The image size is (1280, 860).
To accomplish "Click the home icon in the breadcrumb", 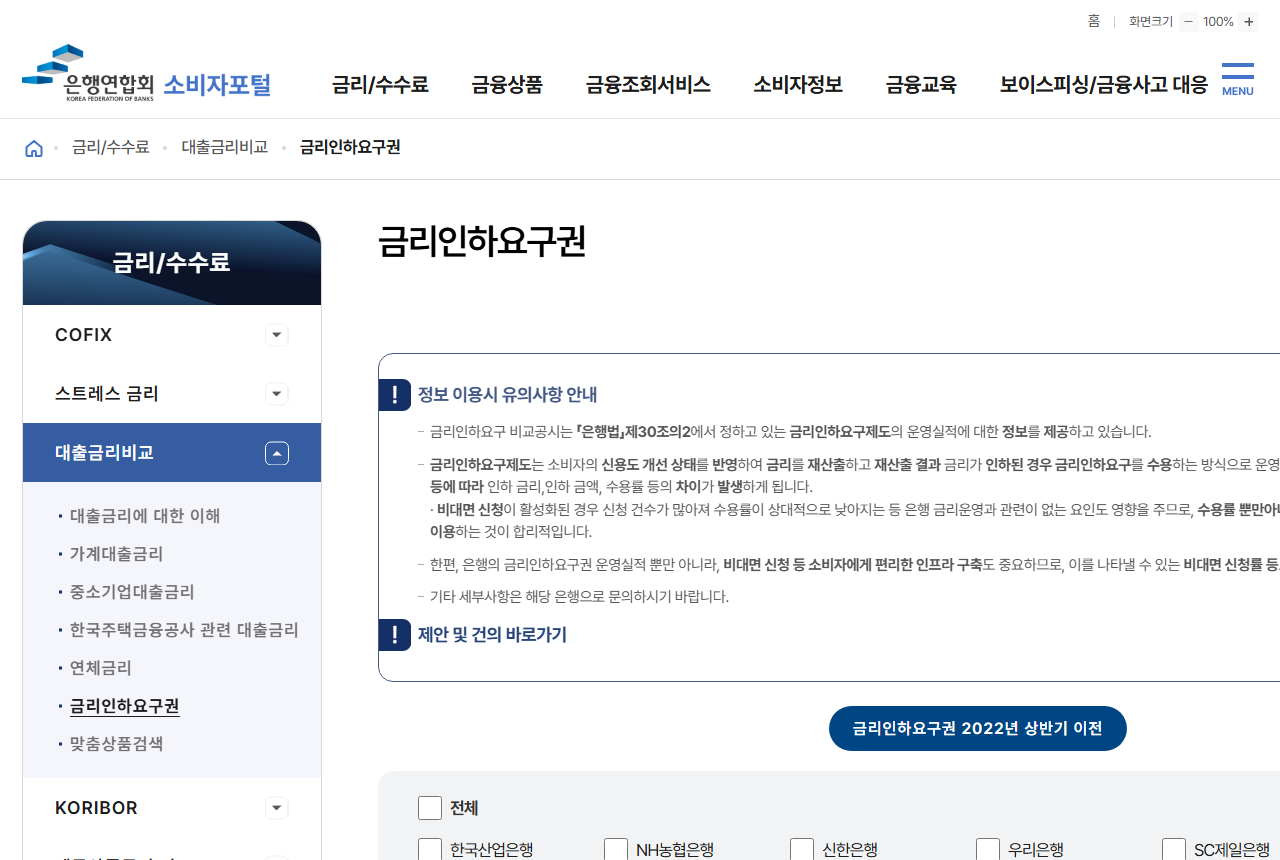I will (x=34, y=148).
